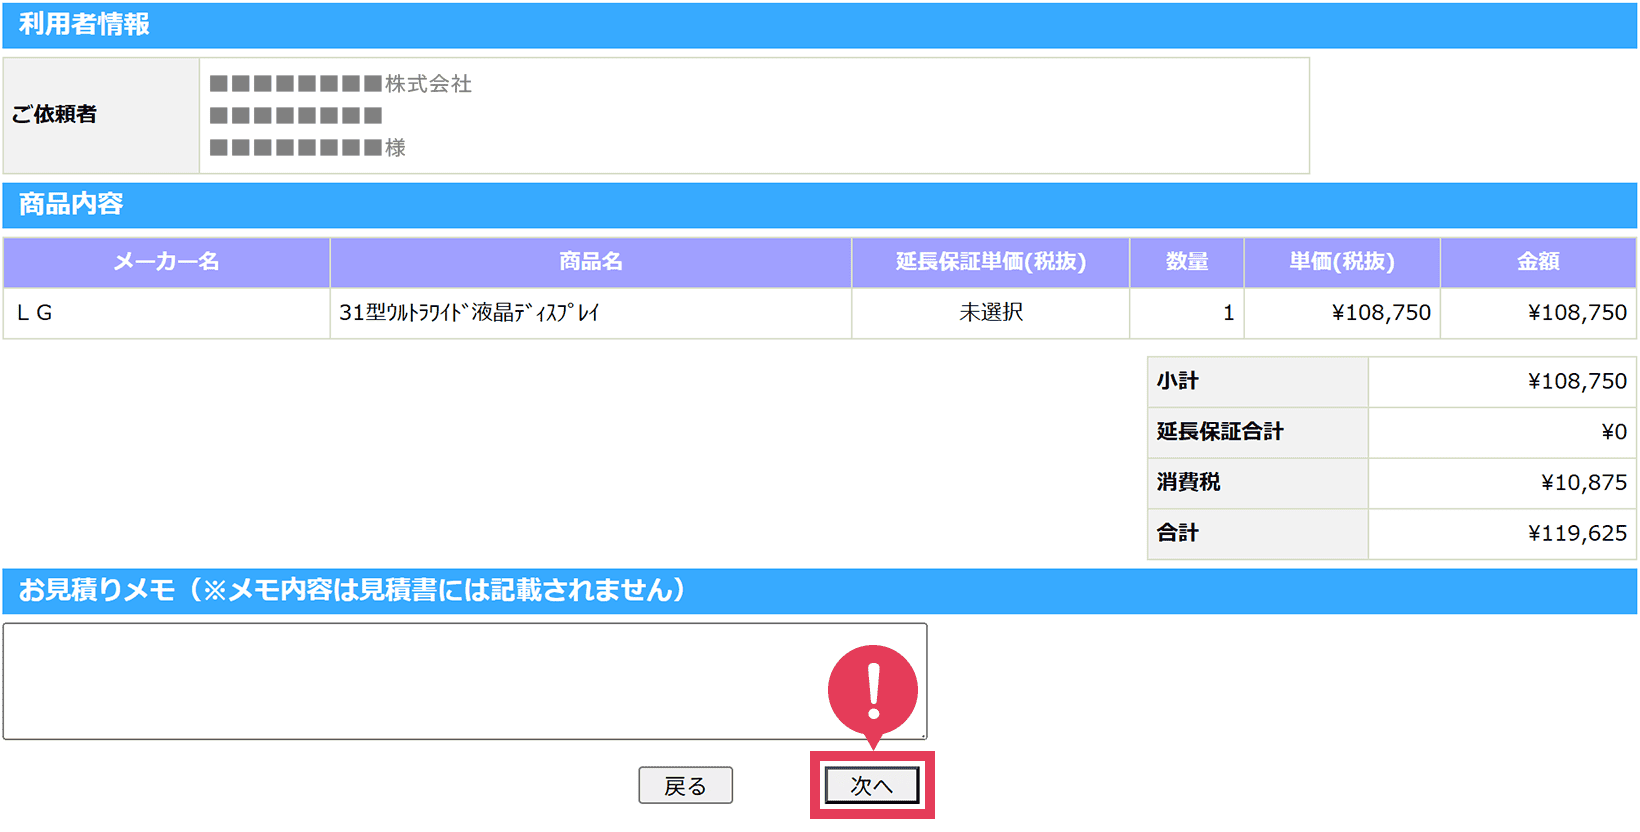Select the requester name line ending in 様
The width and height of the screenshot is (1640, 832).
click(308, 148)
